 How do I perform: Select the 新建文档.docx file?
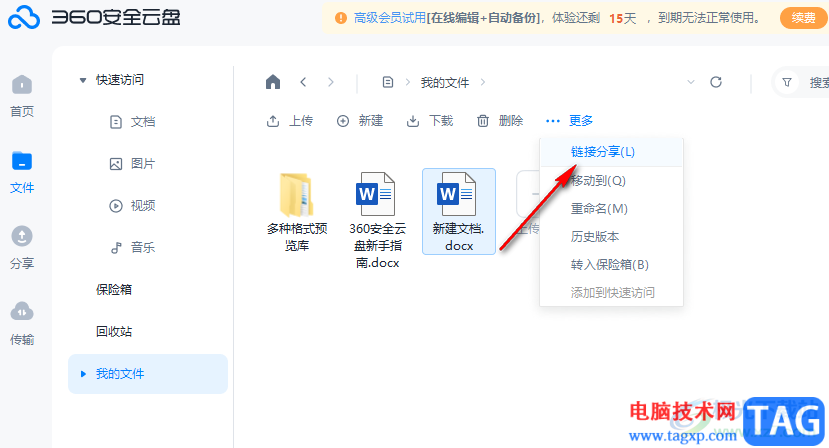[x=459, y=212]
